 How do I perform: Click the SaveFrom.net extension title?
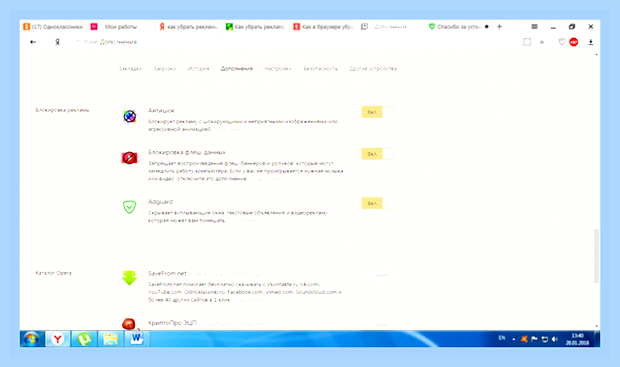[x=167, y=273]
